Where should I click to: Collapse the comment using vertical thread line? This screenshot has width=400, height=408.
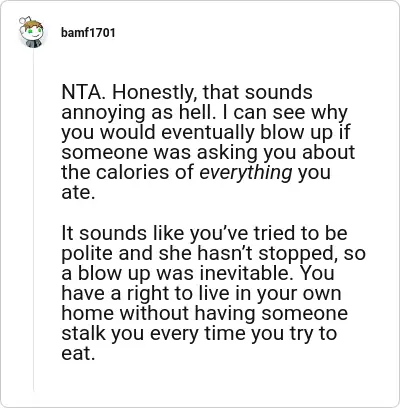33,220
